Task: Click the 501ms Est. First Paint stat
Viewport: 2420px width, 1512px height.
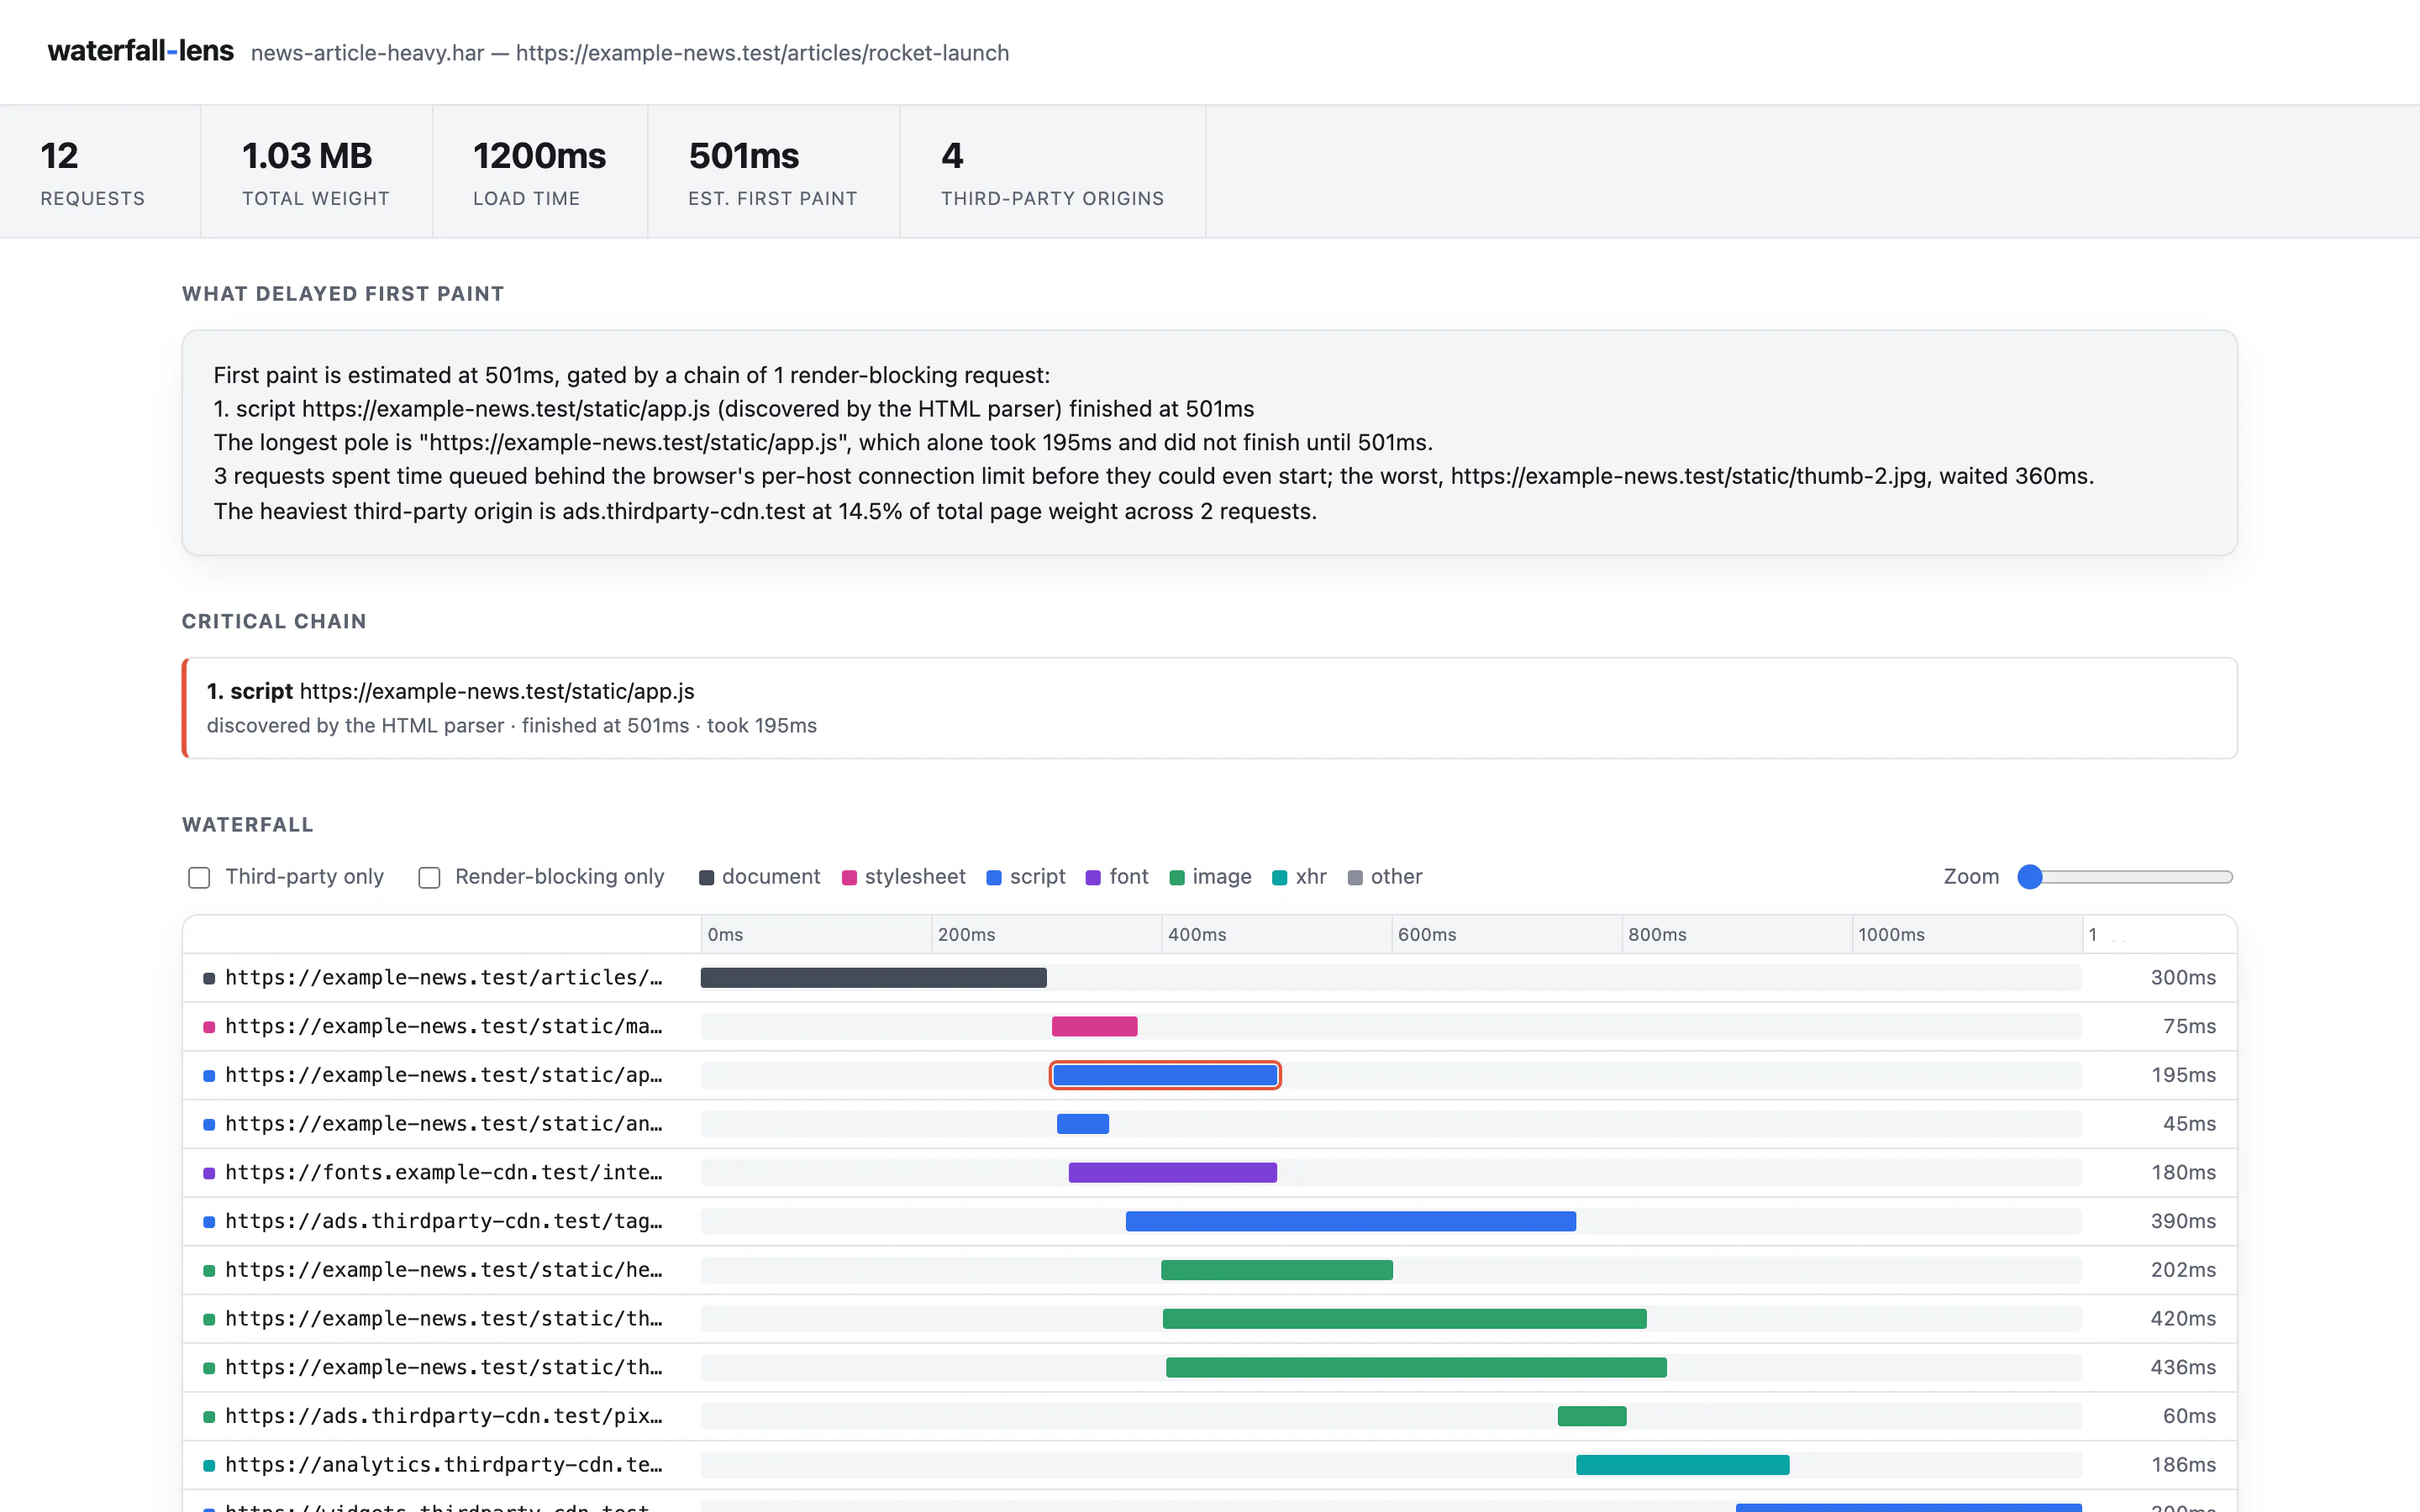Action: click(x=773, y=171)
